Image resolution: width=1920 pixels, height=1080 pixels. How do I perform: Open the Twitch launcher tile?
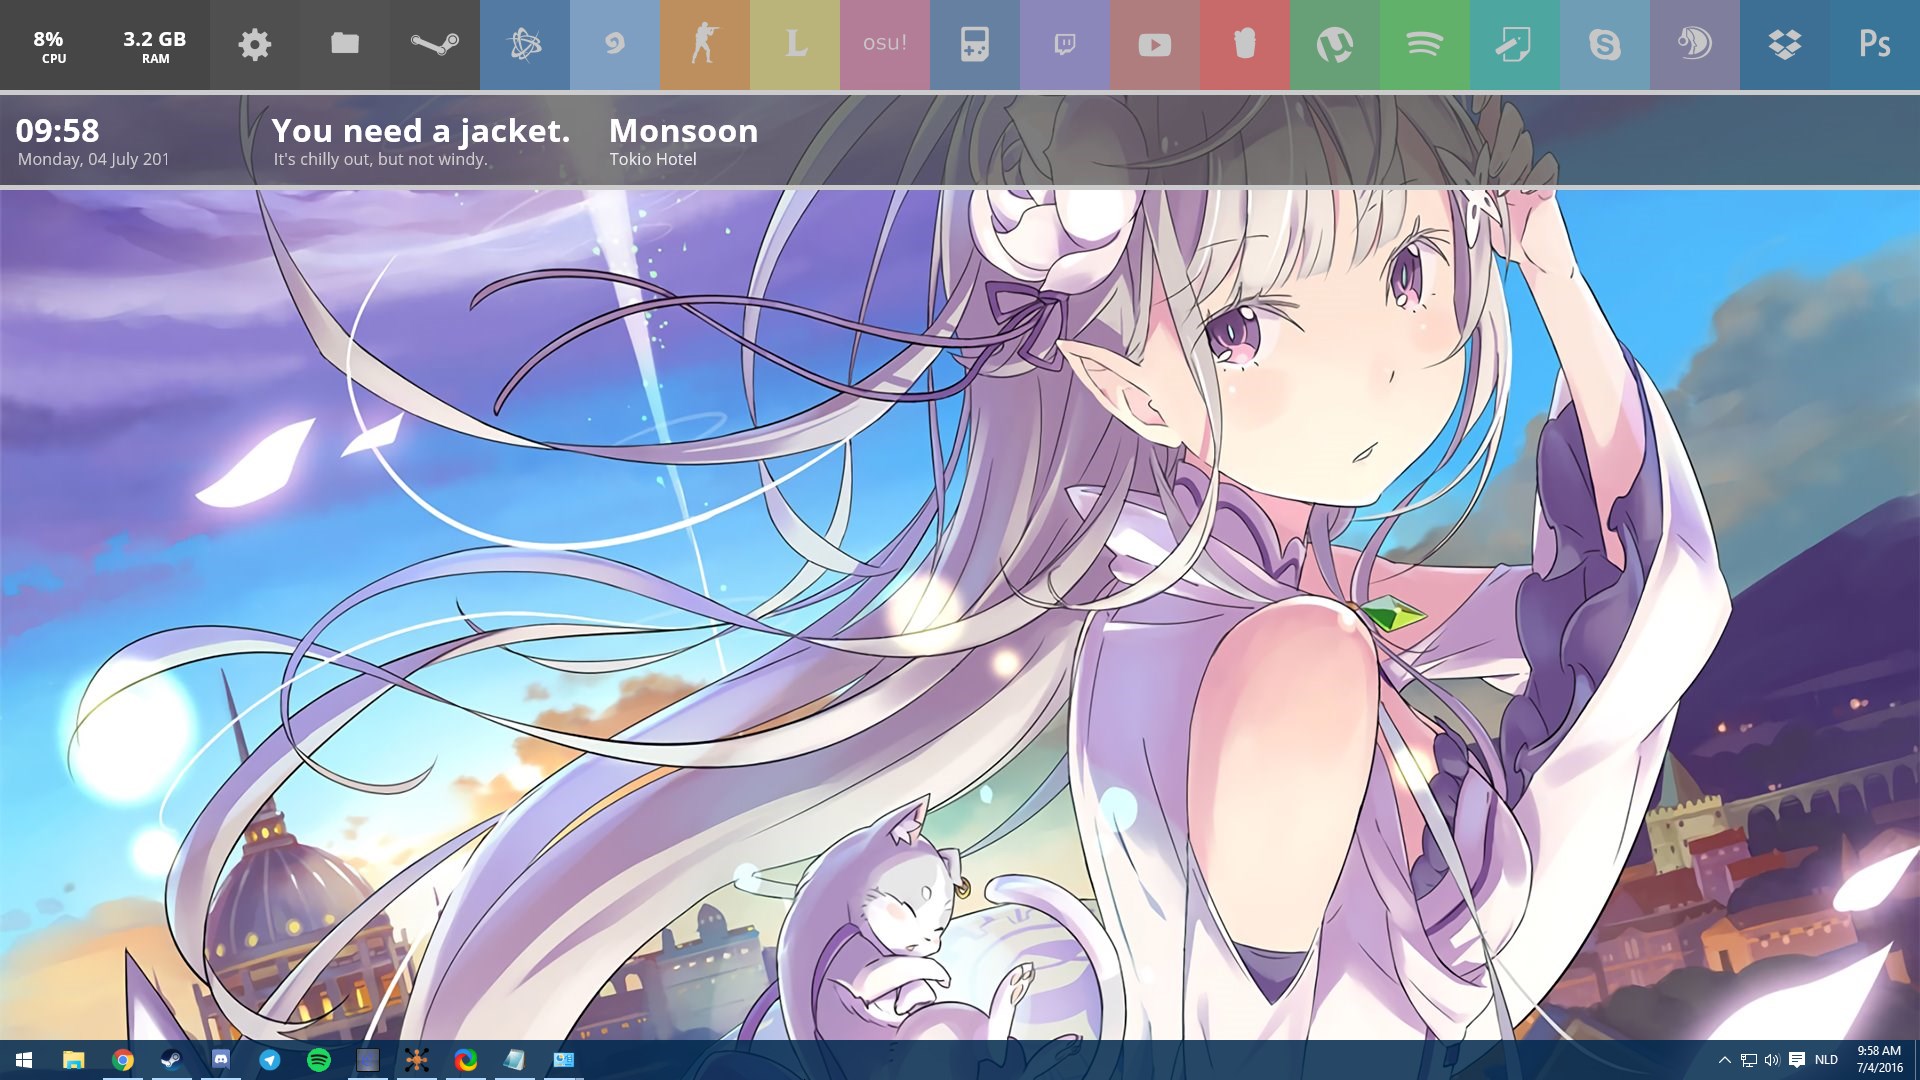point(1065,44)
